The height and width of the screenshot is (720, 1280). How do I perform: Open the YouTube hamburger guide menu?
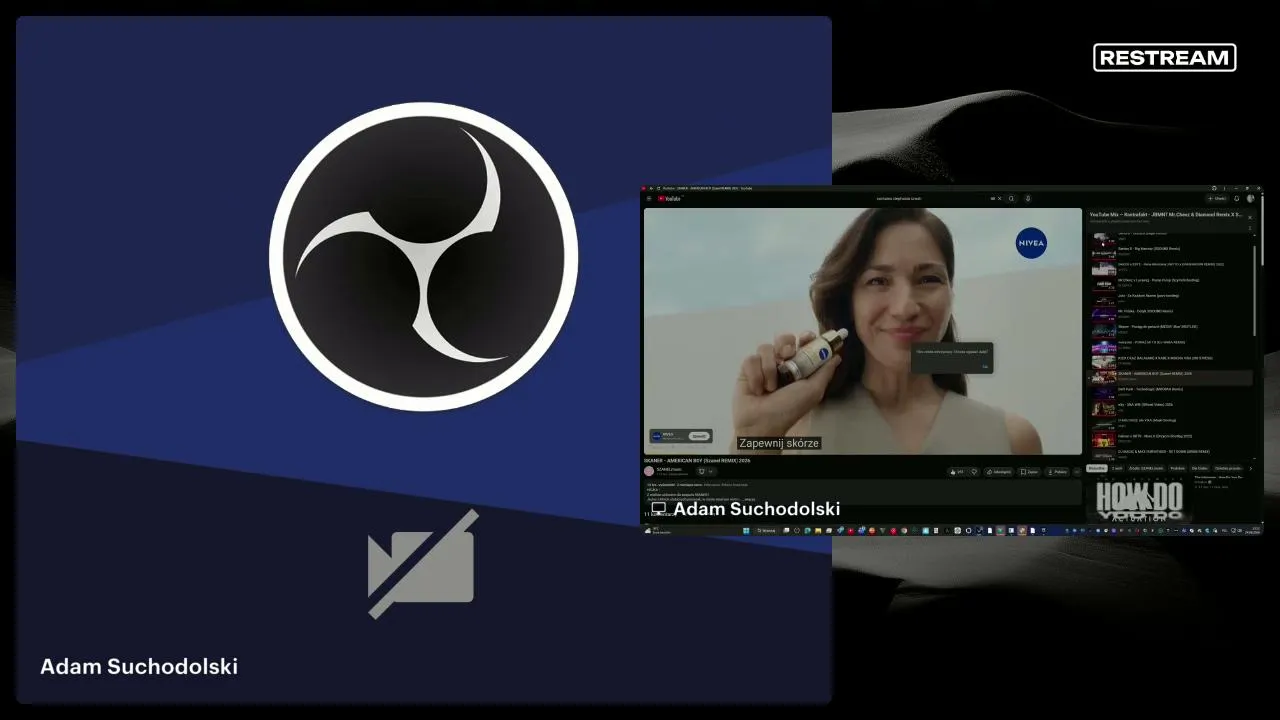pyautogui.click(x=650, y=198)
